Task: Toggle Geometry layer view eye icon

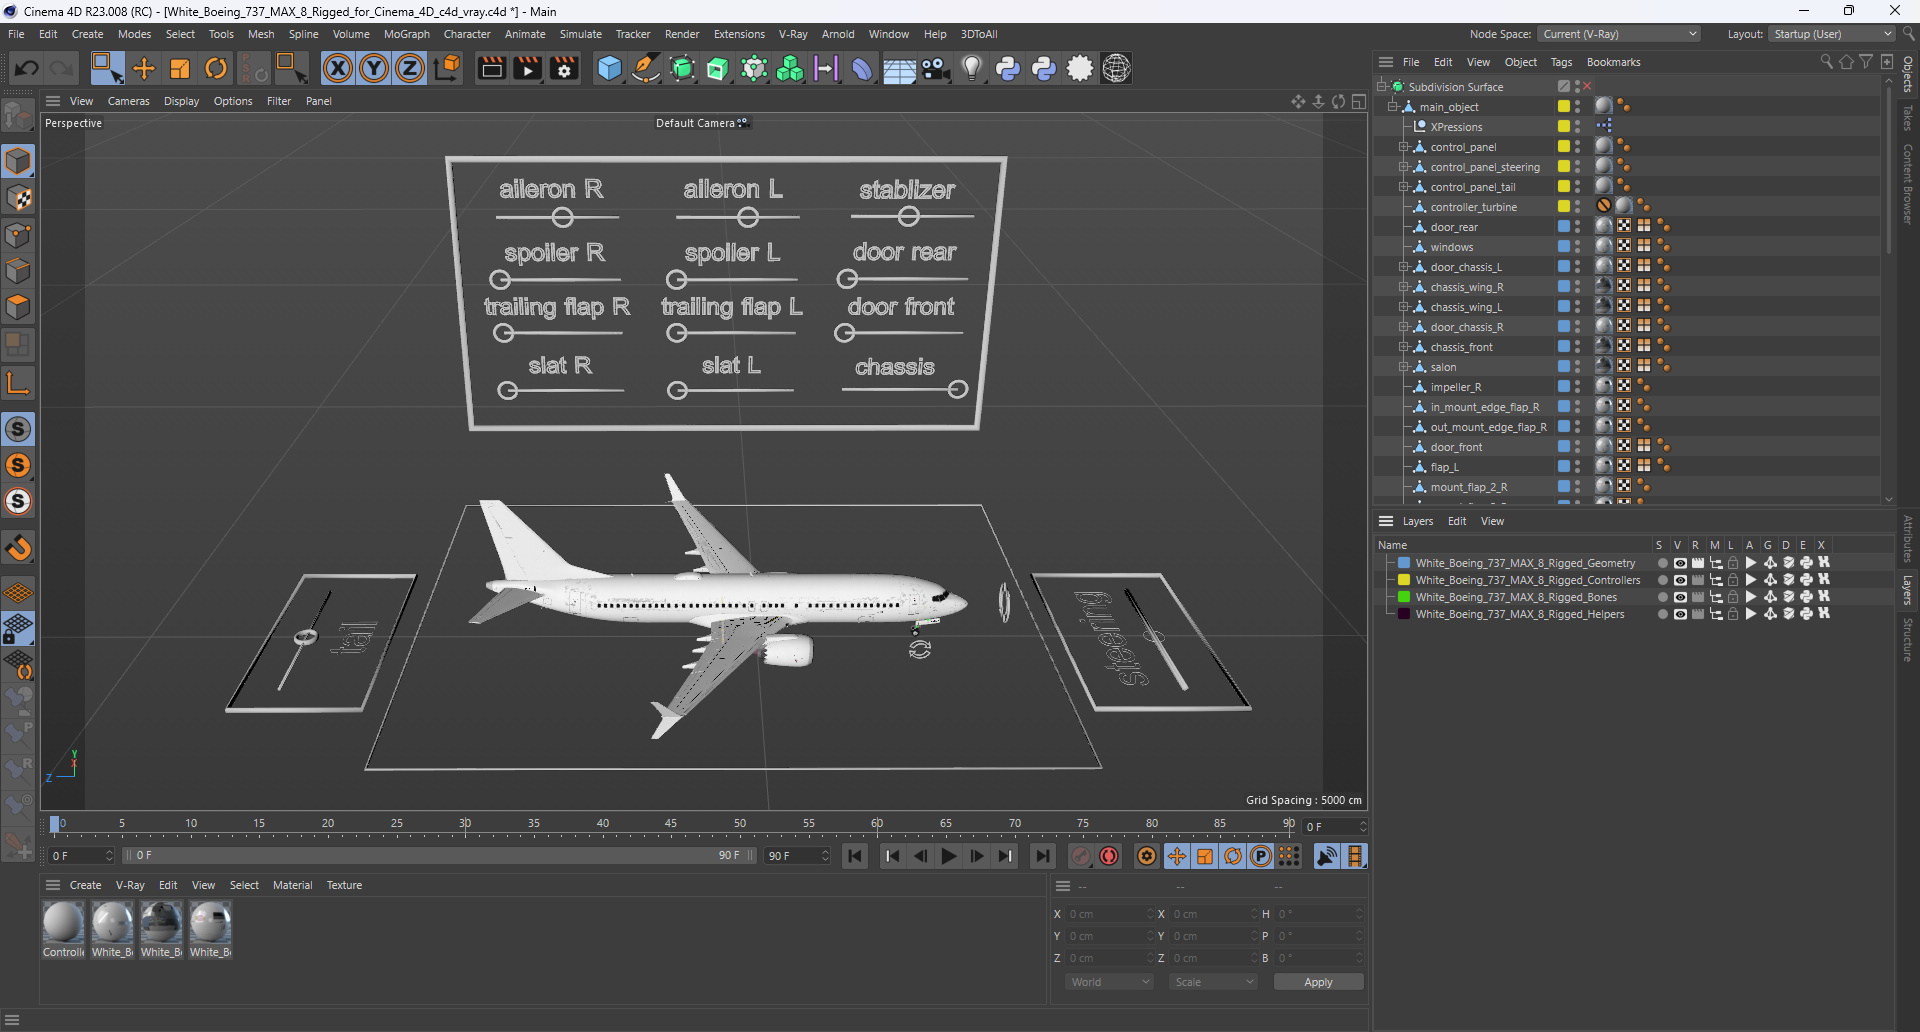Action: coord(1680,563)
